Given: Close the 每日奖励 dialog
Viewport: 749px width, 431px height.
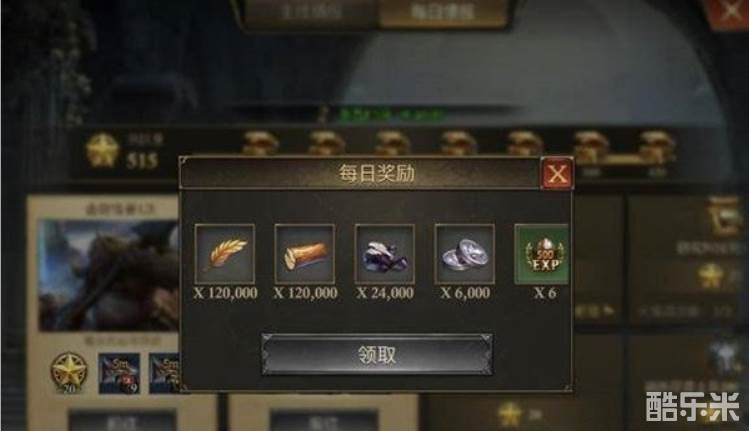Looking at the screenshot, I should tap(556, 173).
